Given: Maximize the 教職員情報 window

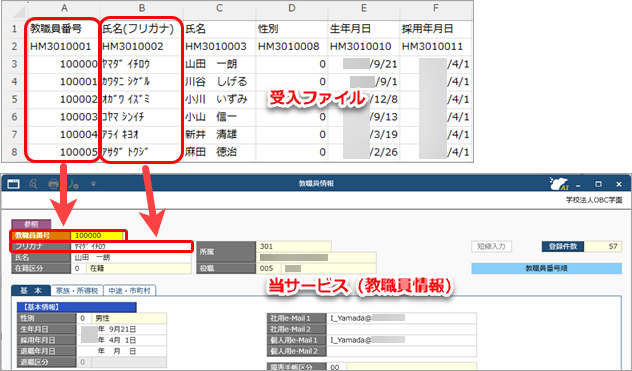Looking at the screenshot, I should pyautogui.click(x=599, y=184).
